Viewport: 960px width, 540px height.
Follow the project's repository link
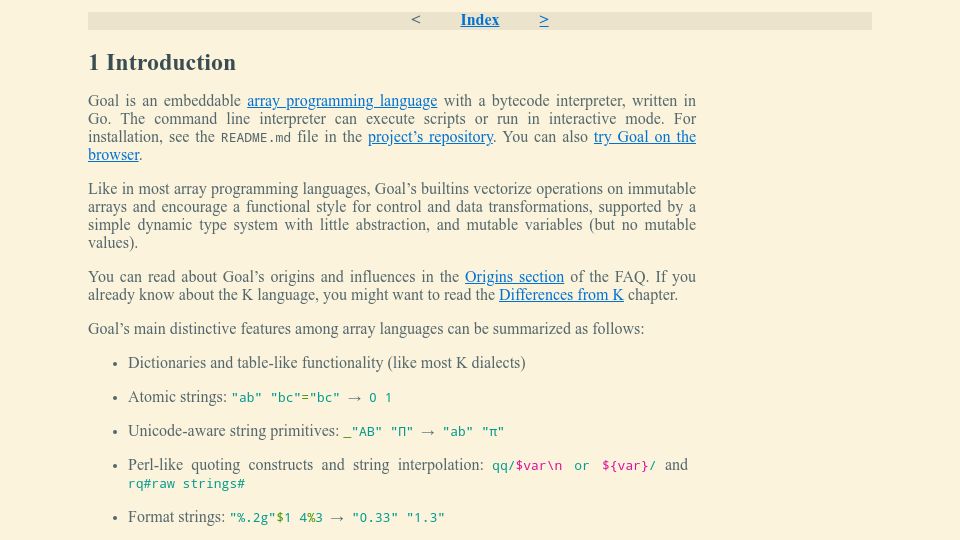click(x=430, y=137)
